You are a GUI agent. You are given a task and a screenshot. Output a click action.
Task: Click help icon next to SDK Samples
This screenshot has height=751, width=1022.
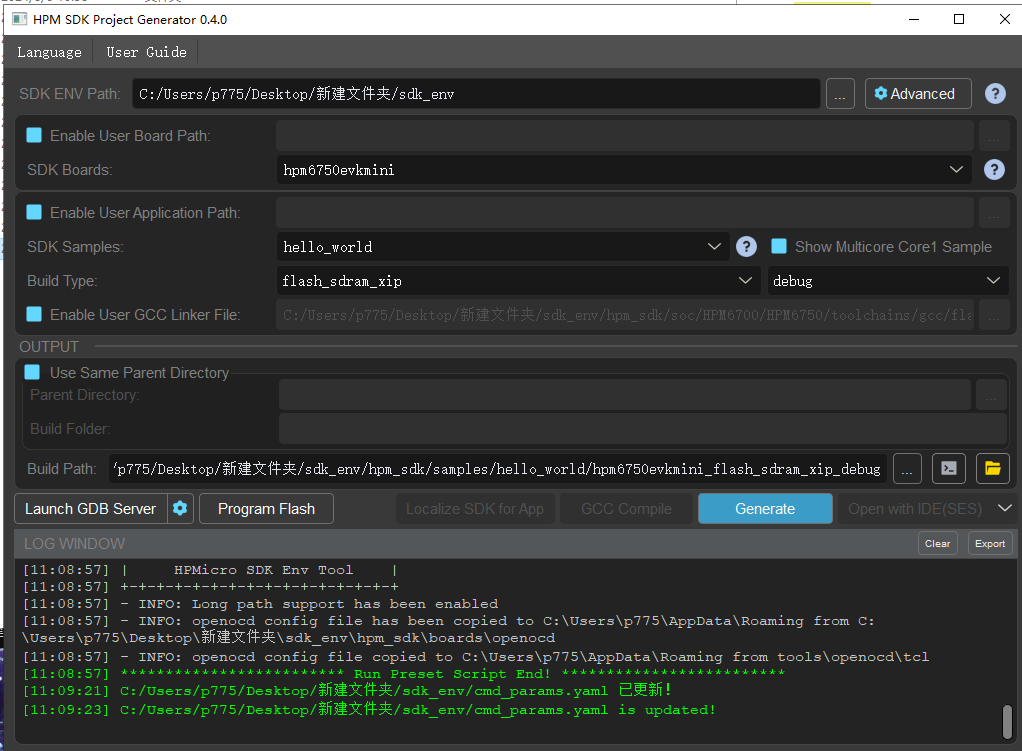pos(746,247)
